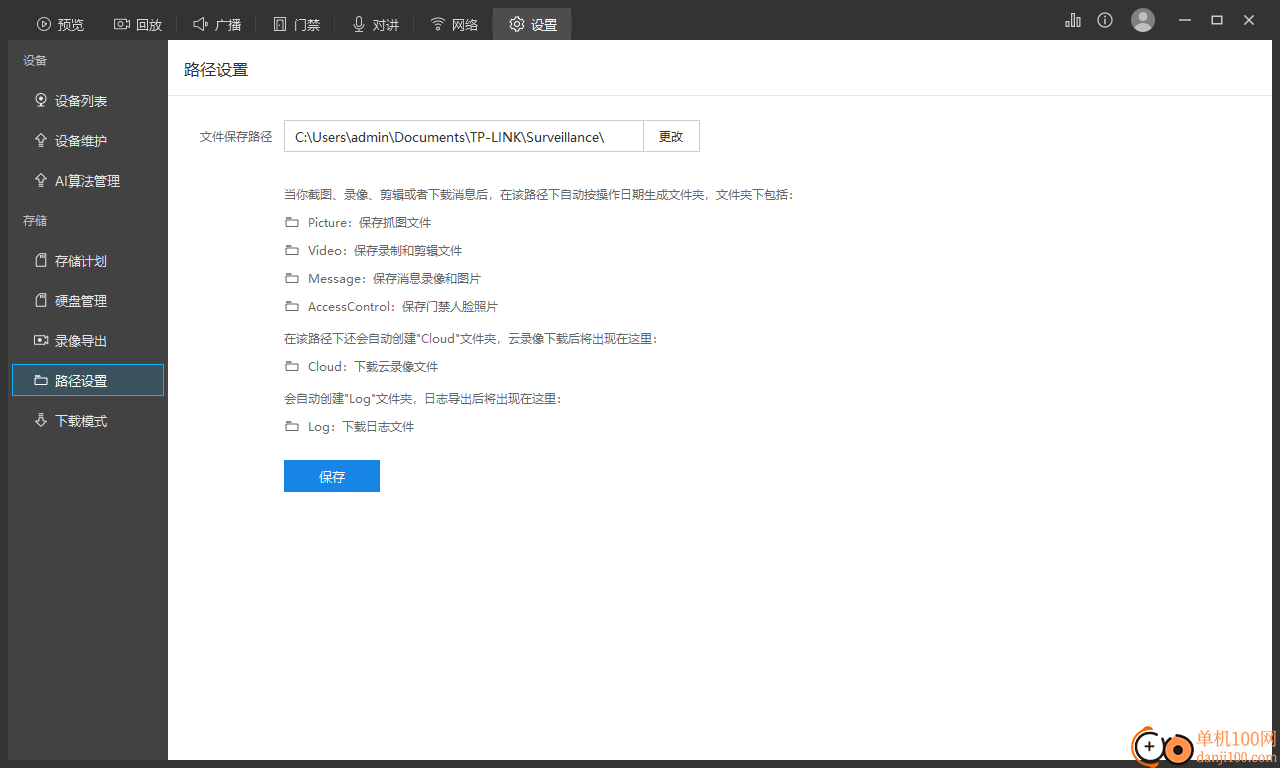Open 下载模式 download mode

88,421
